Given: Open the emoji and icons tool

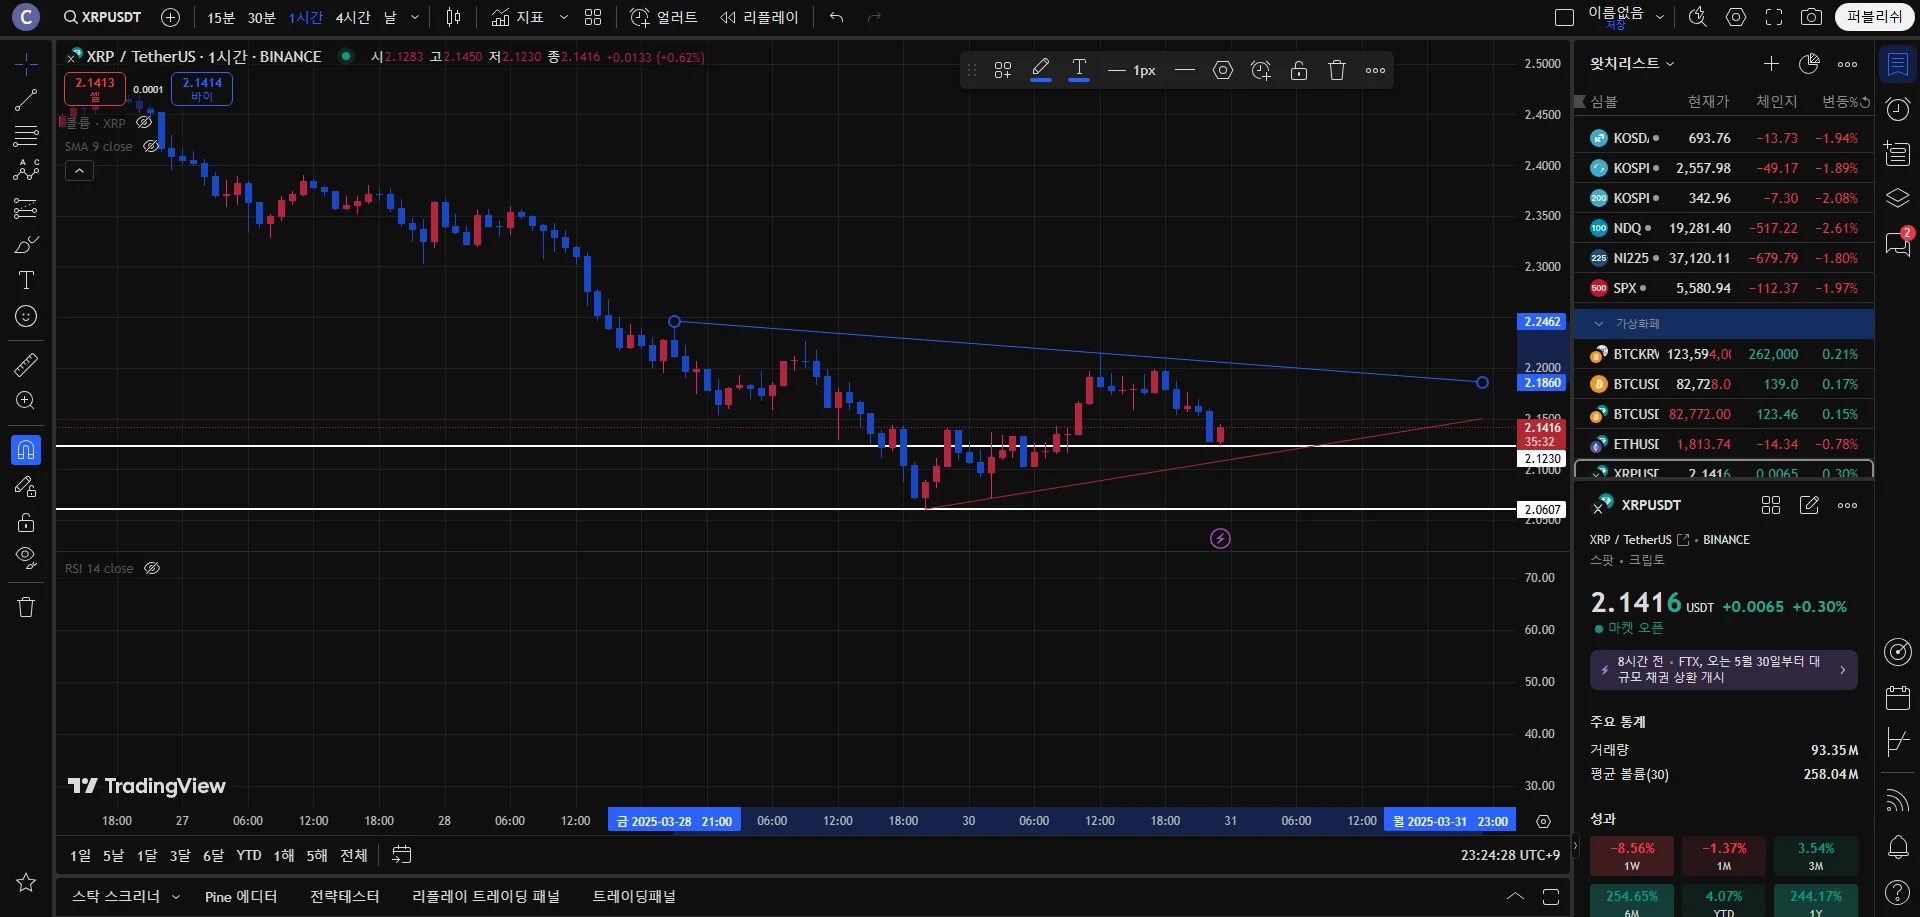Looking at the screenshot, I should [x=26, y=316].
